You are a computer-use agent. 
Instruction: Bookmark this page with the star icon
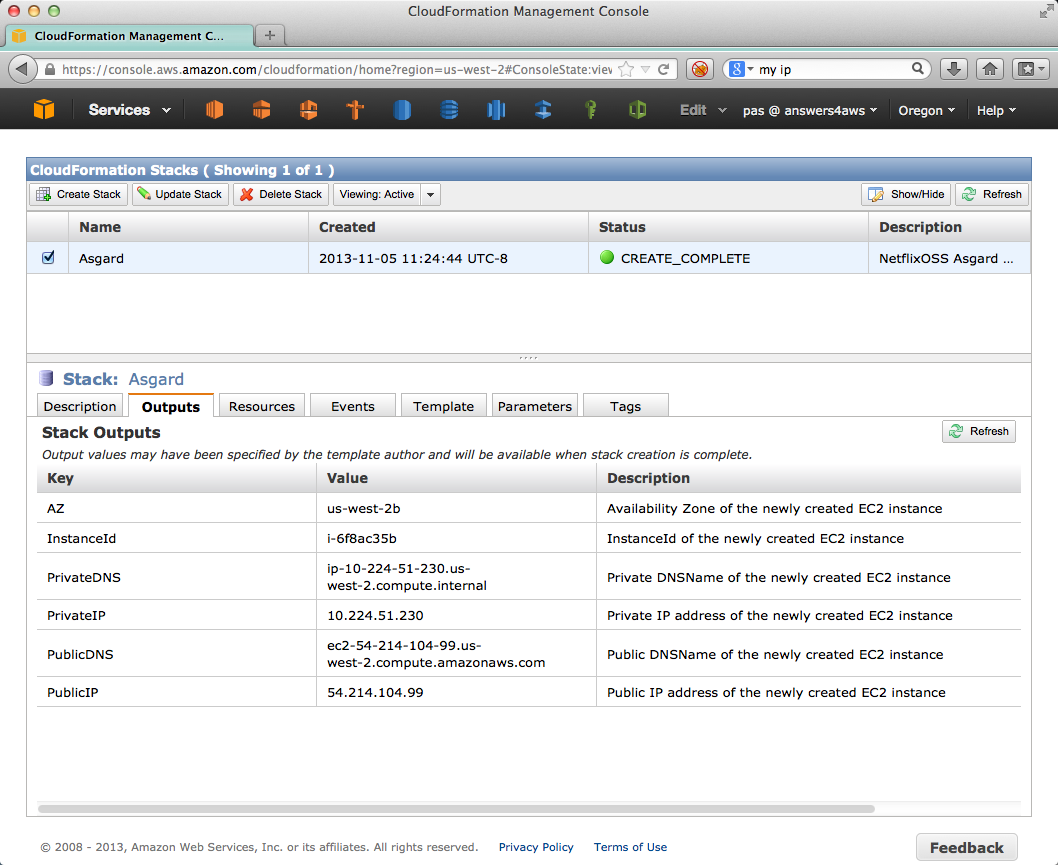(626, 69)
